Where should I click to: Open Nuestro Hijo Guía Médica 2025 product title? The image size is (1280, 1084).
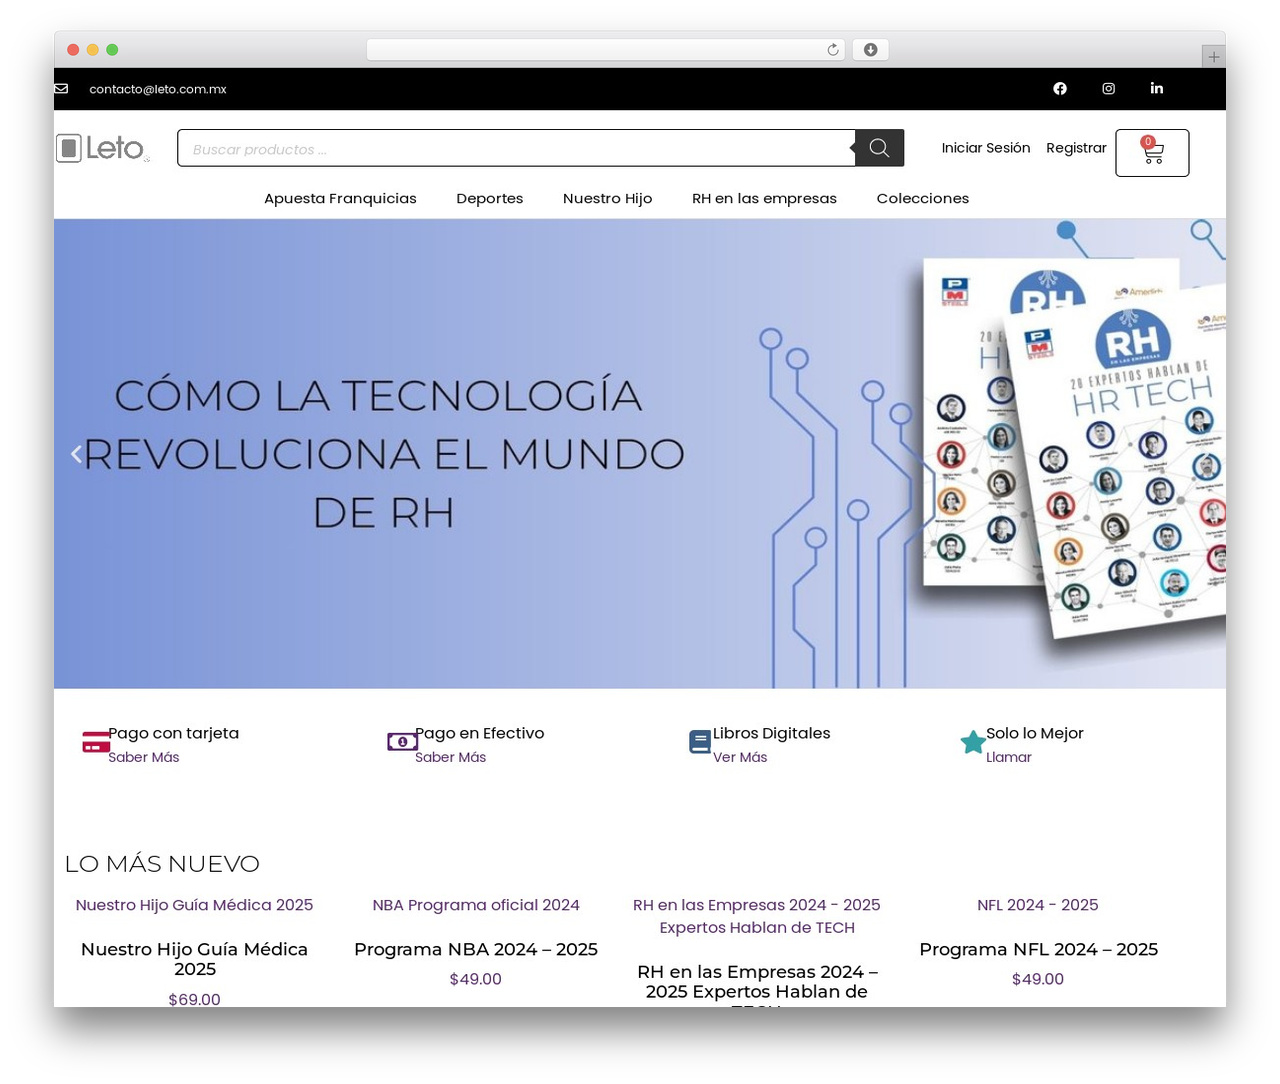pos(194,959)
